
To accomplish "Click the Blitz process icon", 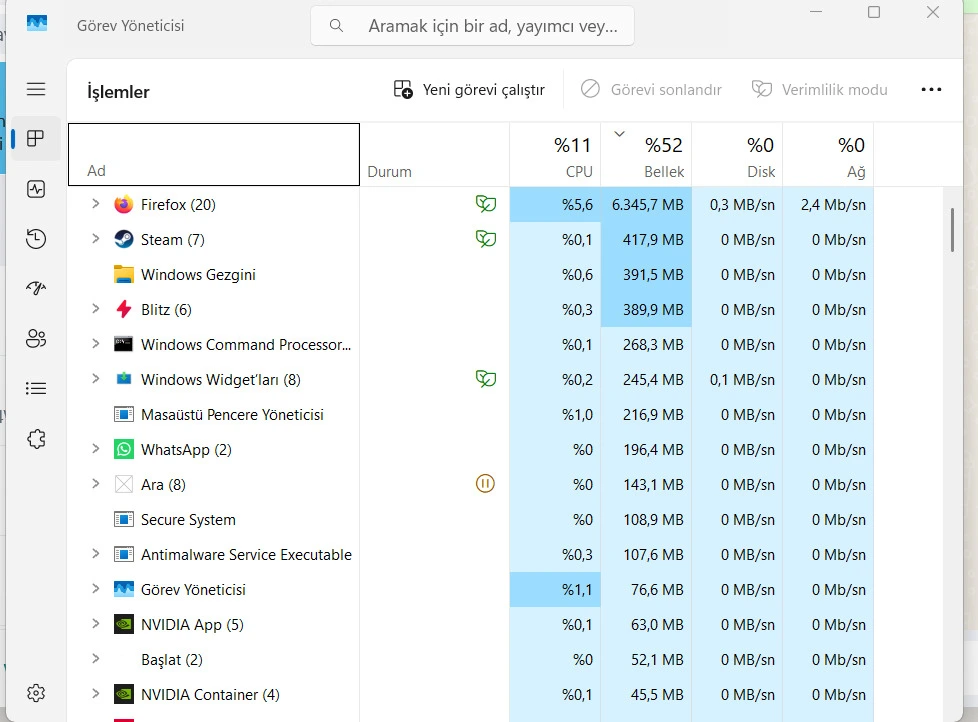I will (123, 309).
